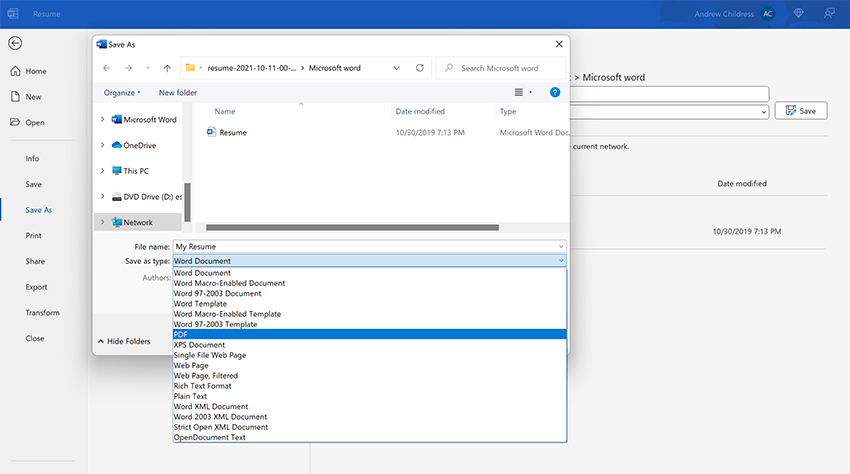The width and height of the screenshot is (850, 474).
Task: Close the Save As dialog
Action: point(559,44)
